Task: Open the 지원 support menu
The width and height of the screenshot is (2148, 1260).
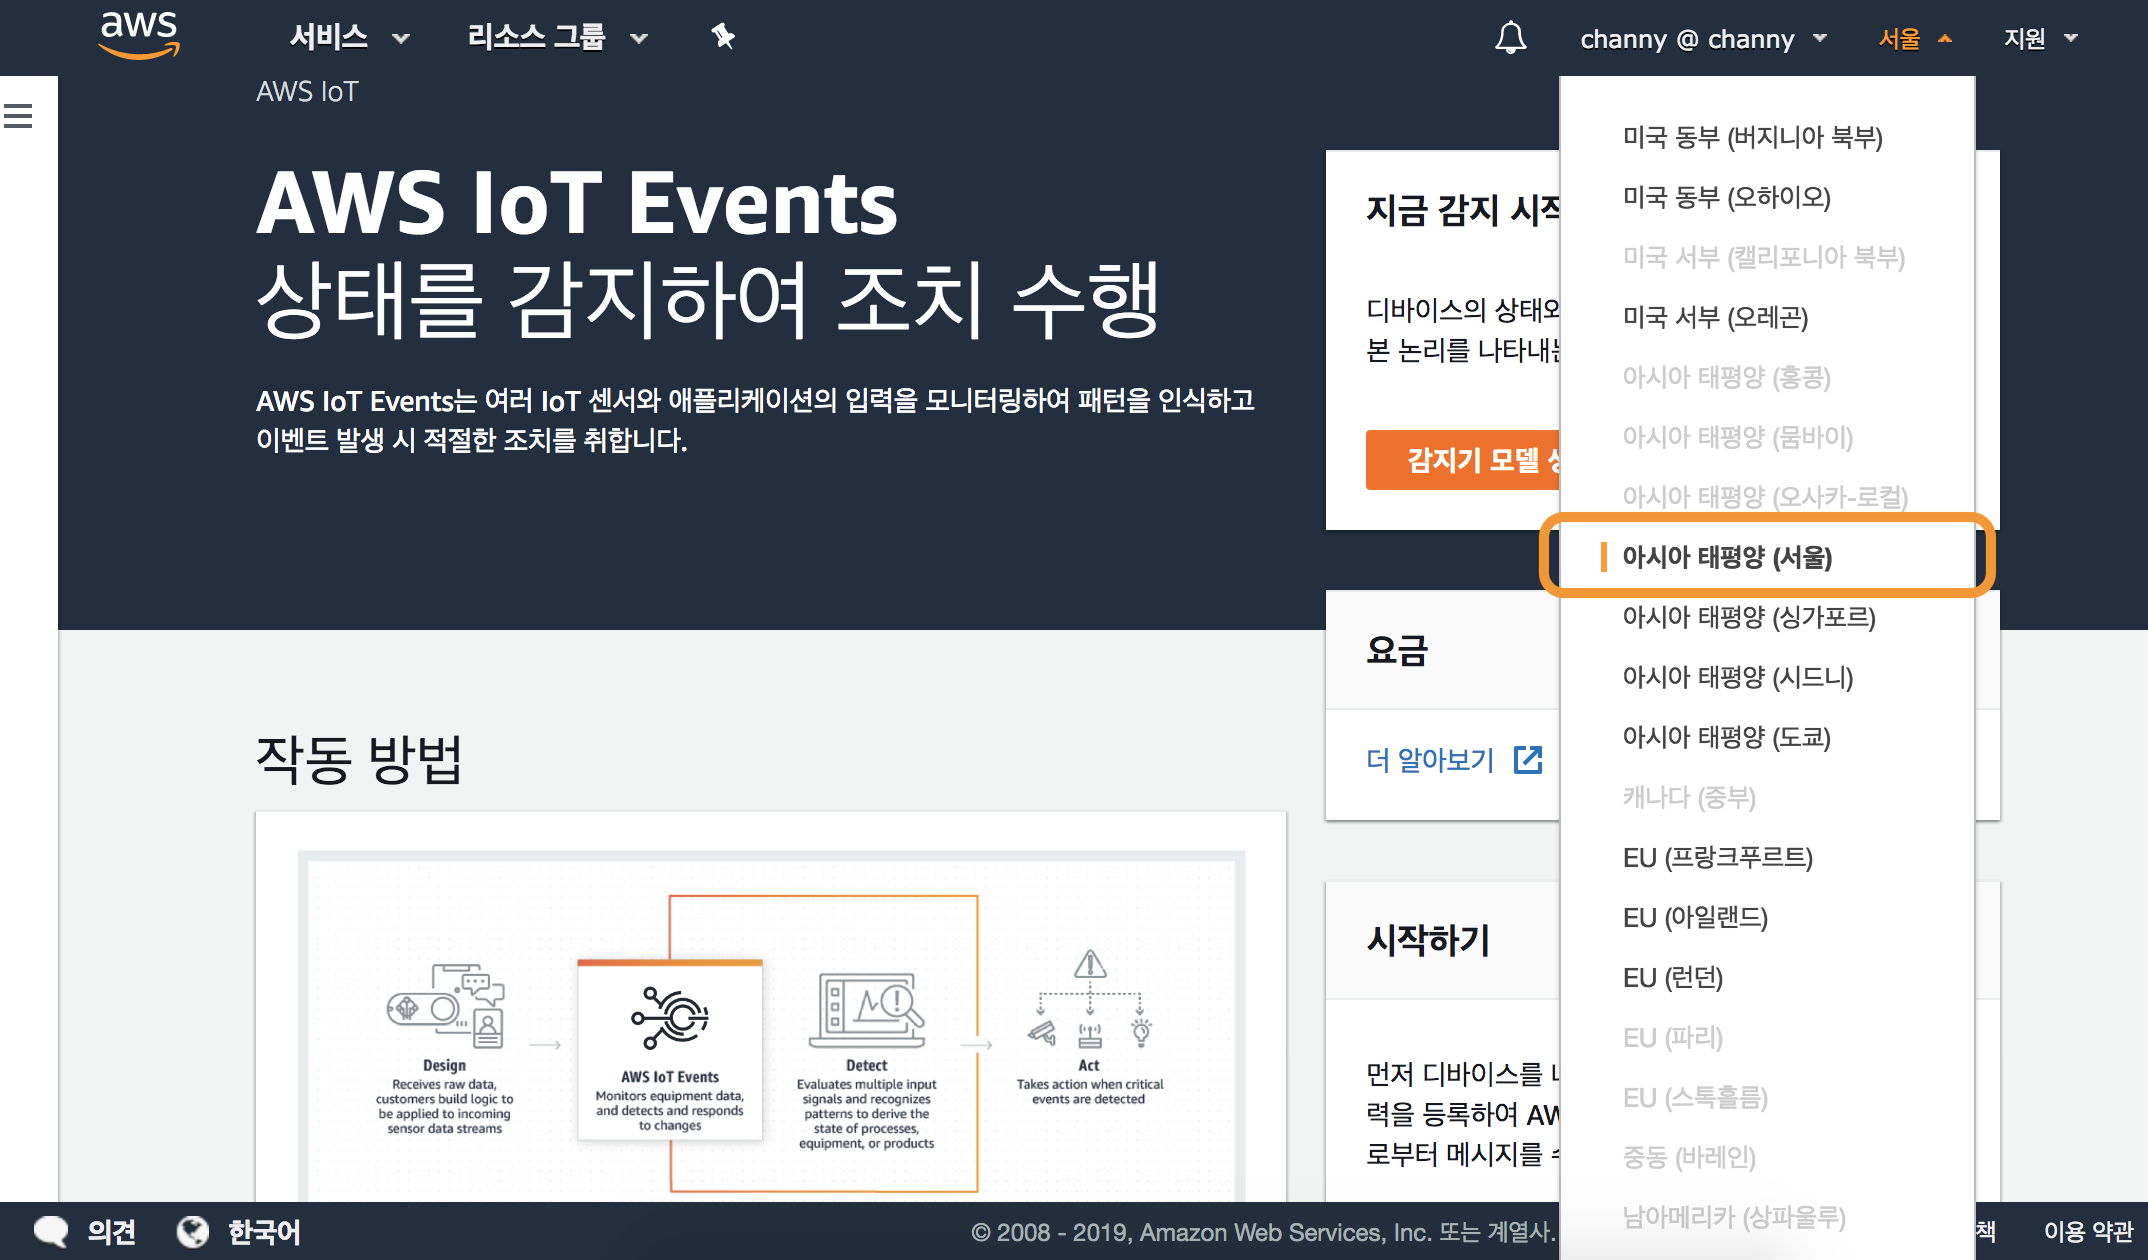Action: [2040, 39]
